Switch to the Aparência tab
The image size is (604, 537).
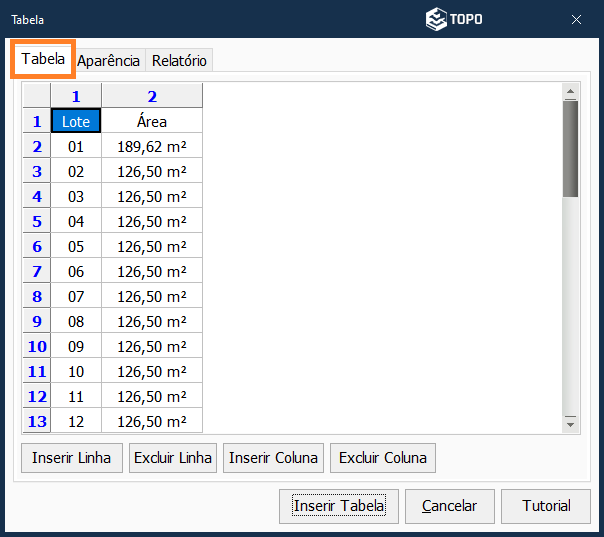coord(109,61)
